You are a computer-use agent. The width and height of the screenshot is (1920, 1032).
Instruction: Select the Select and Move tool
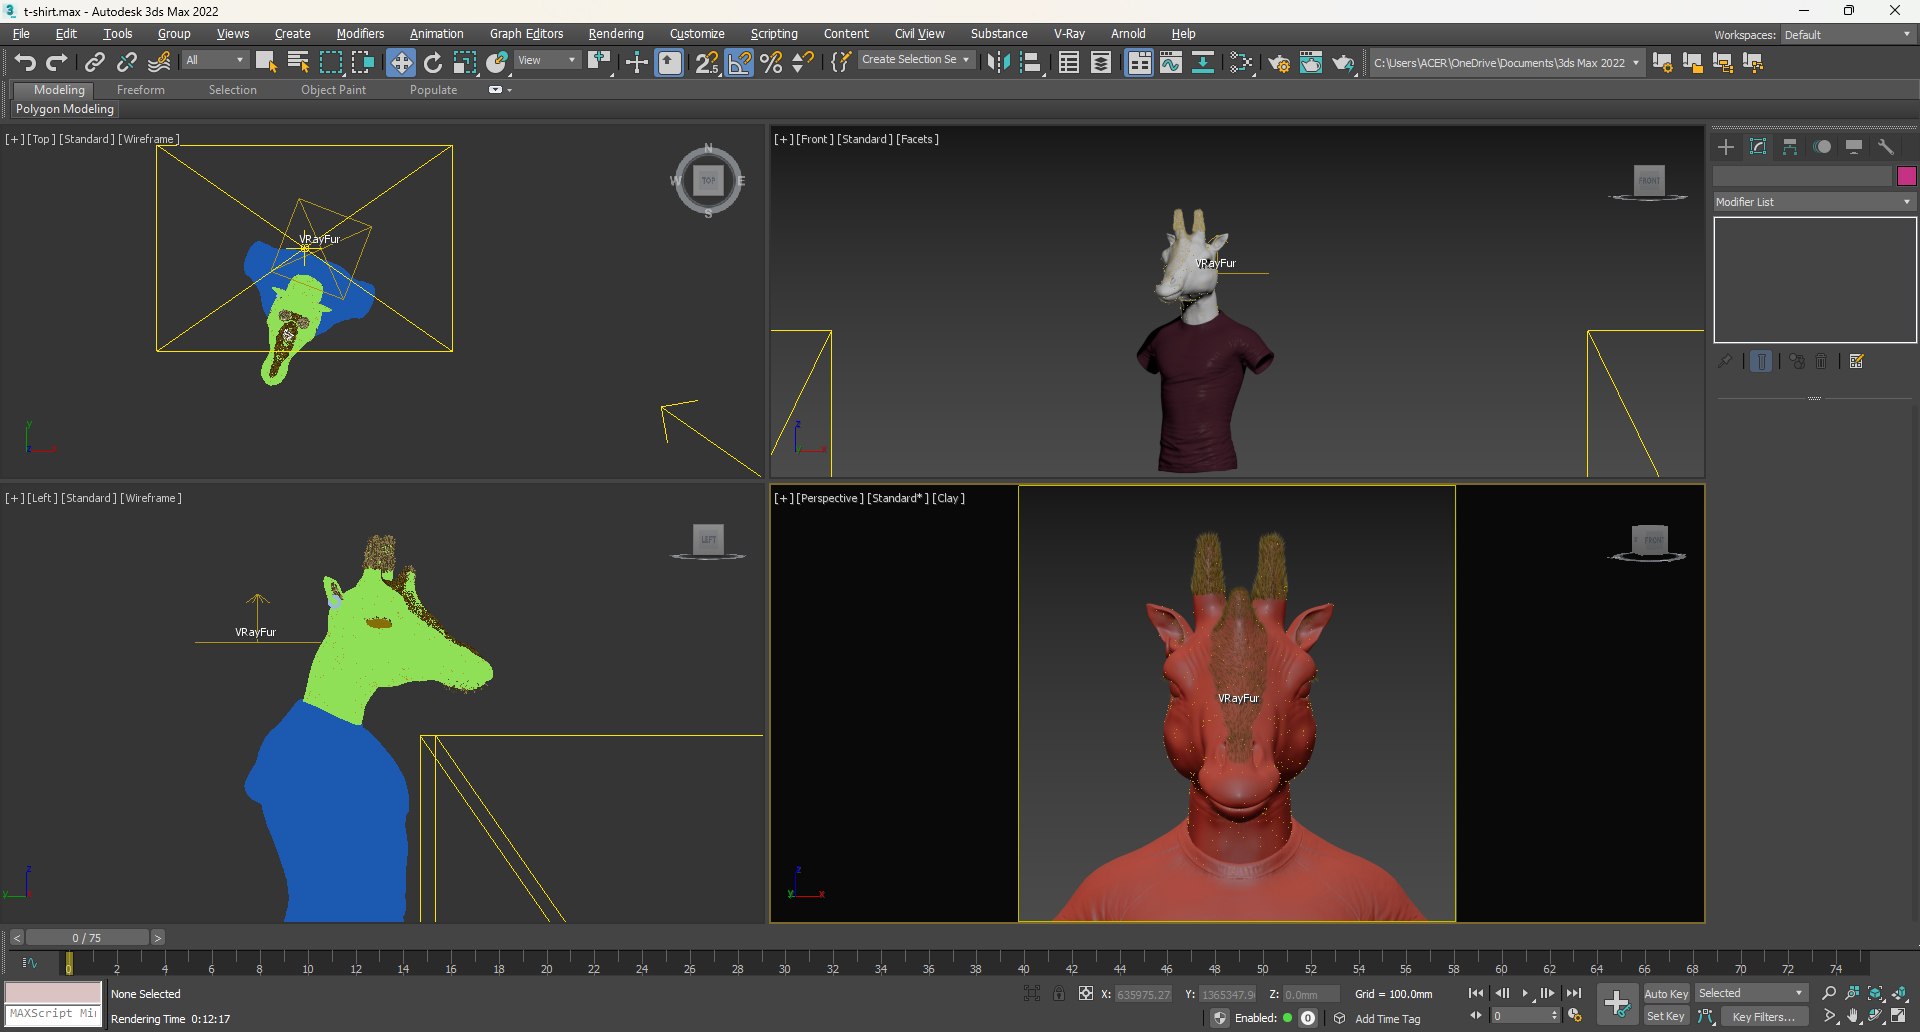point(401,63)
